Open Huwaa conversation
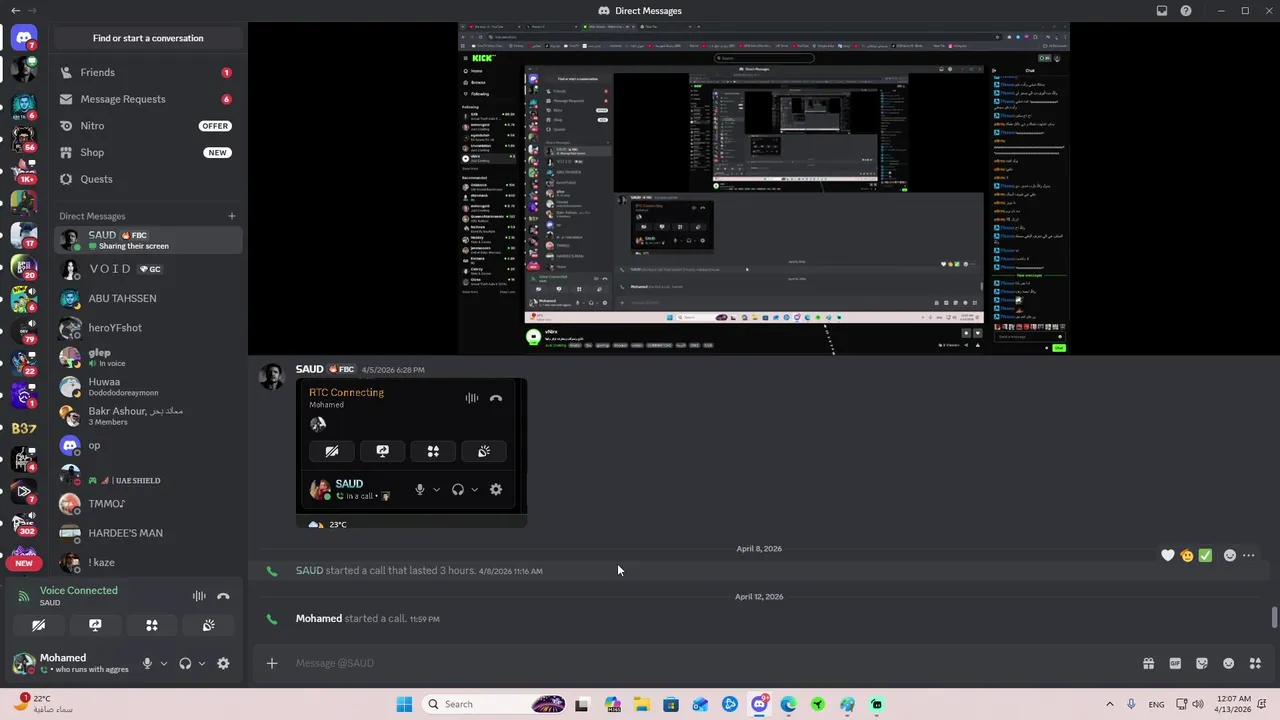 (x=148, y=386)
